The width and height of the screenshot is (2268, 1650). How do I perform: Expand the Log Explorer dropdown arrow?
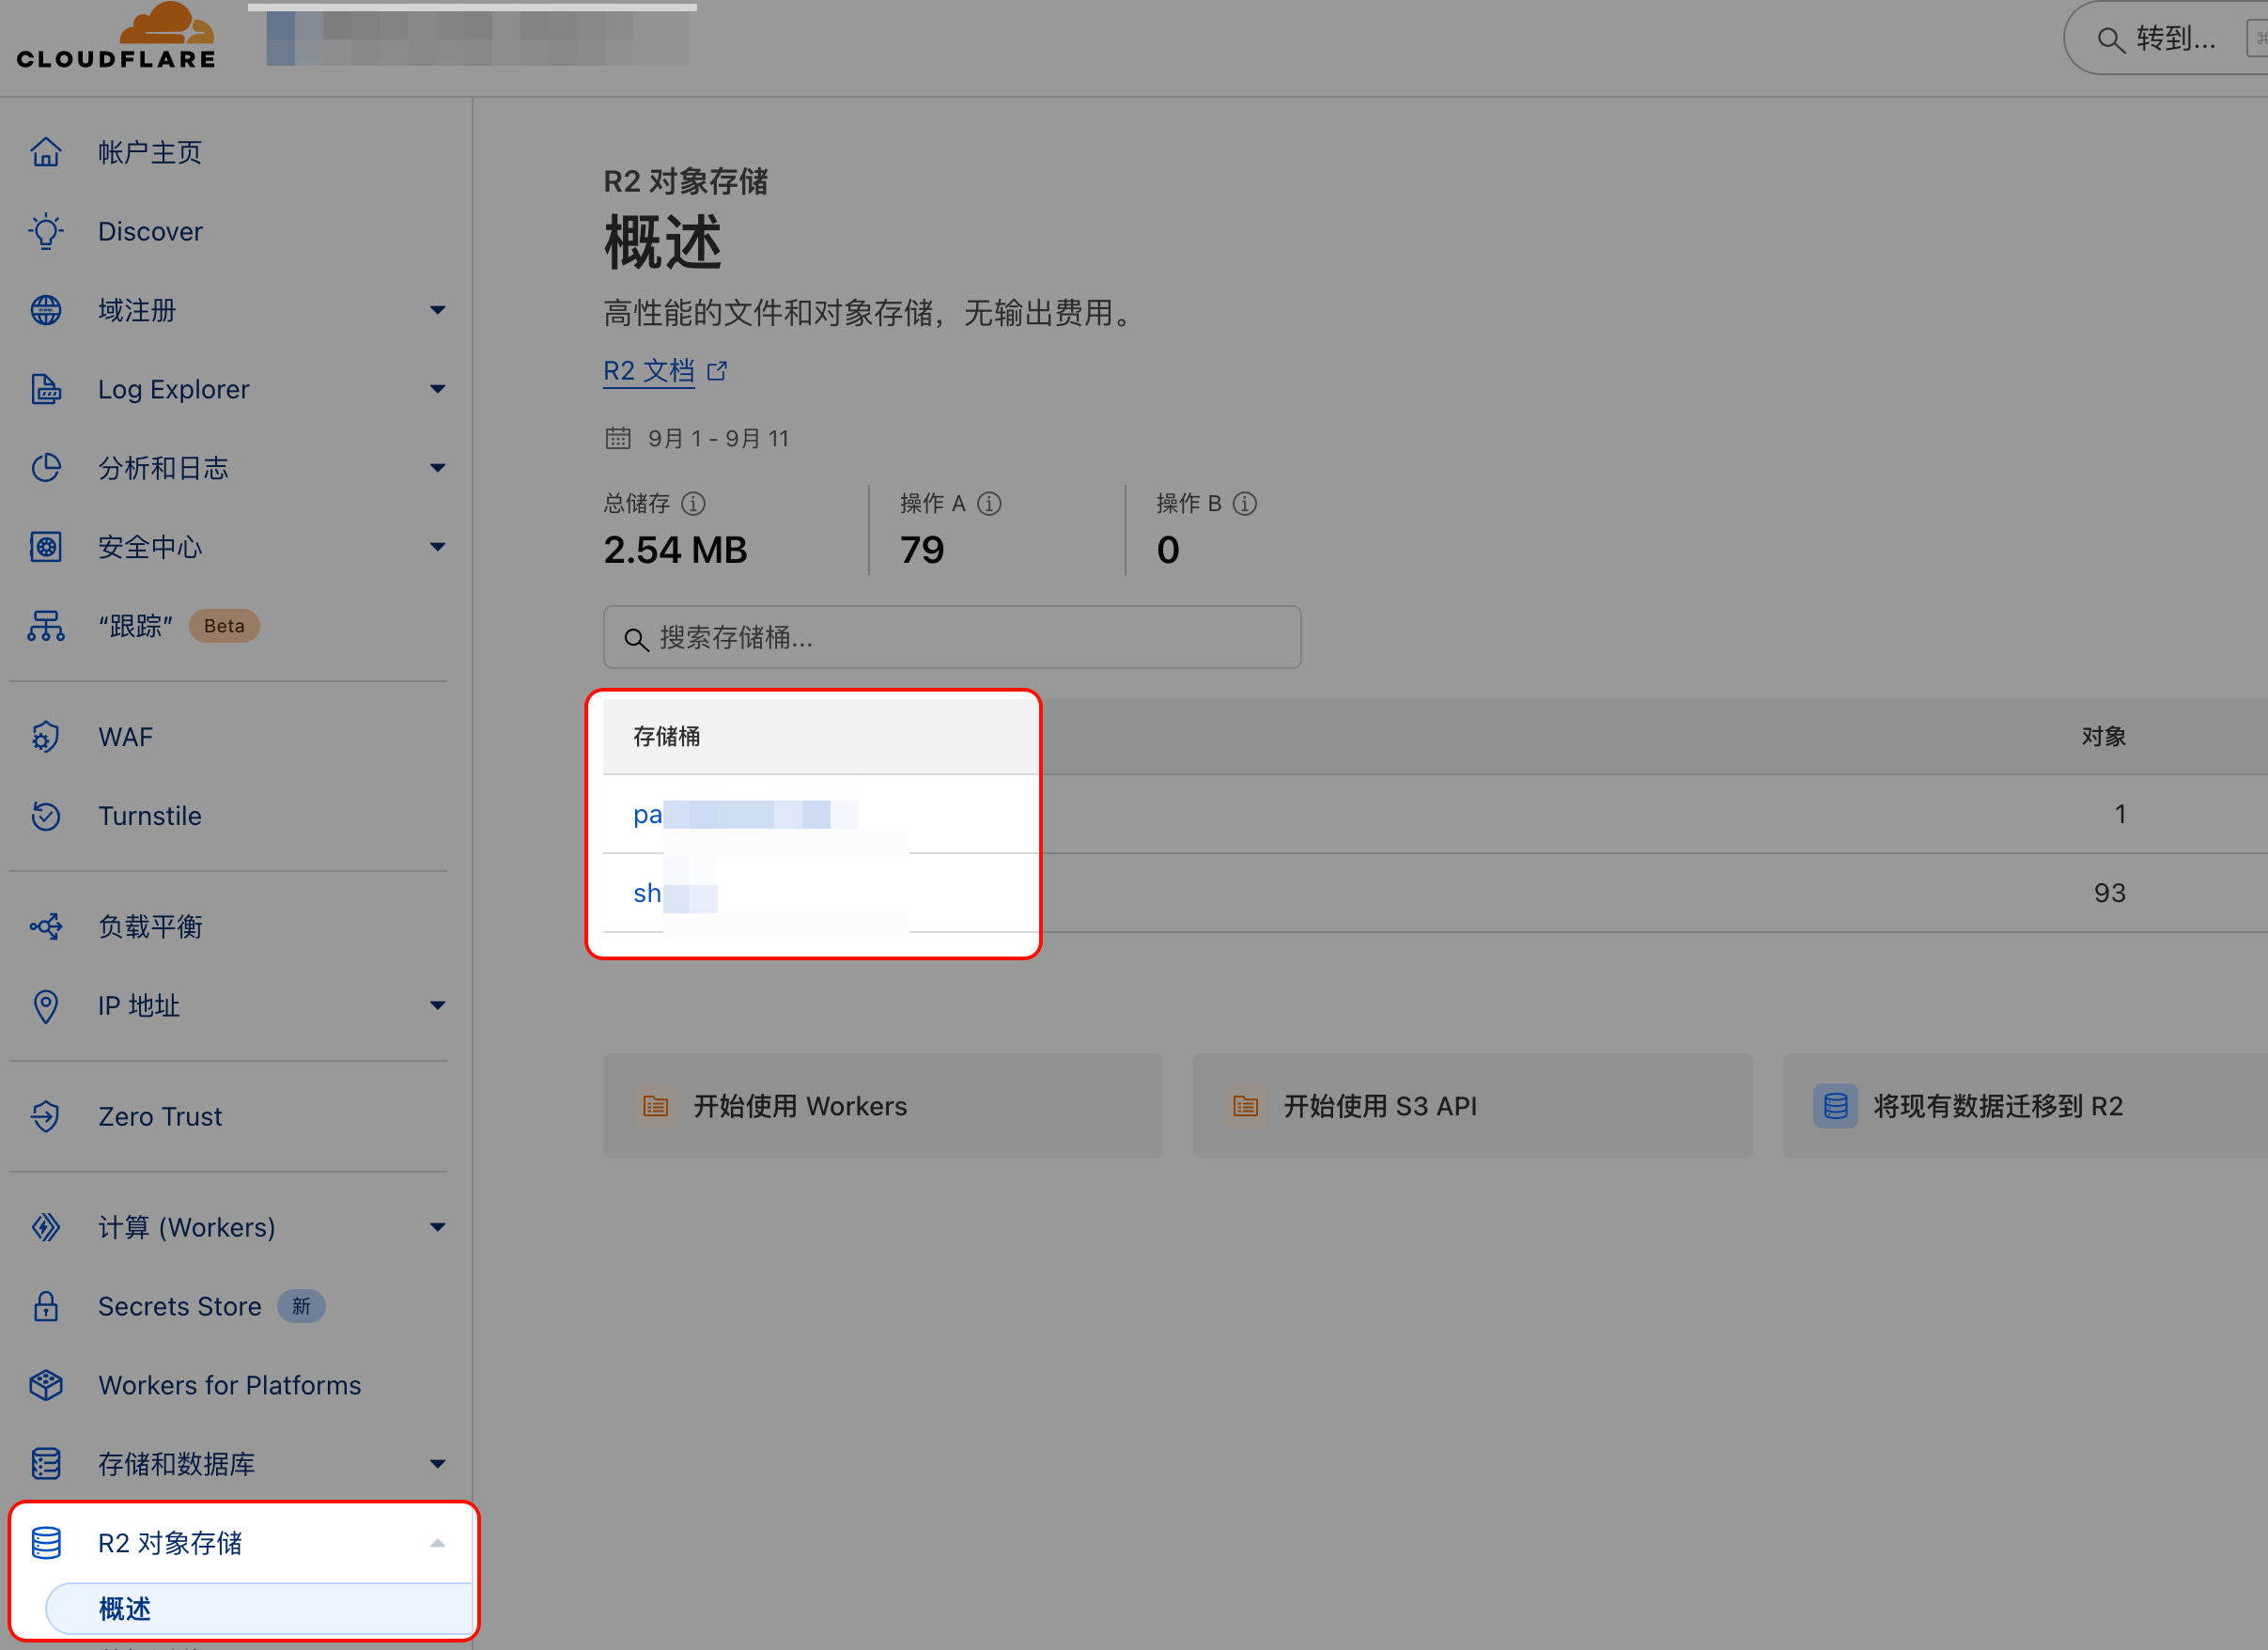437,389
